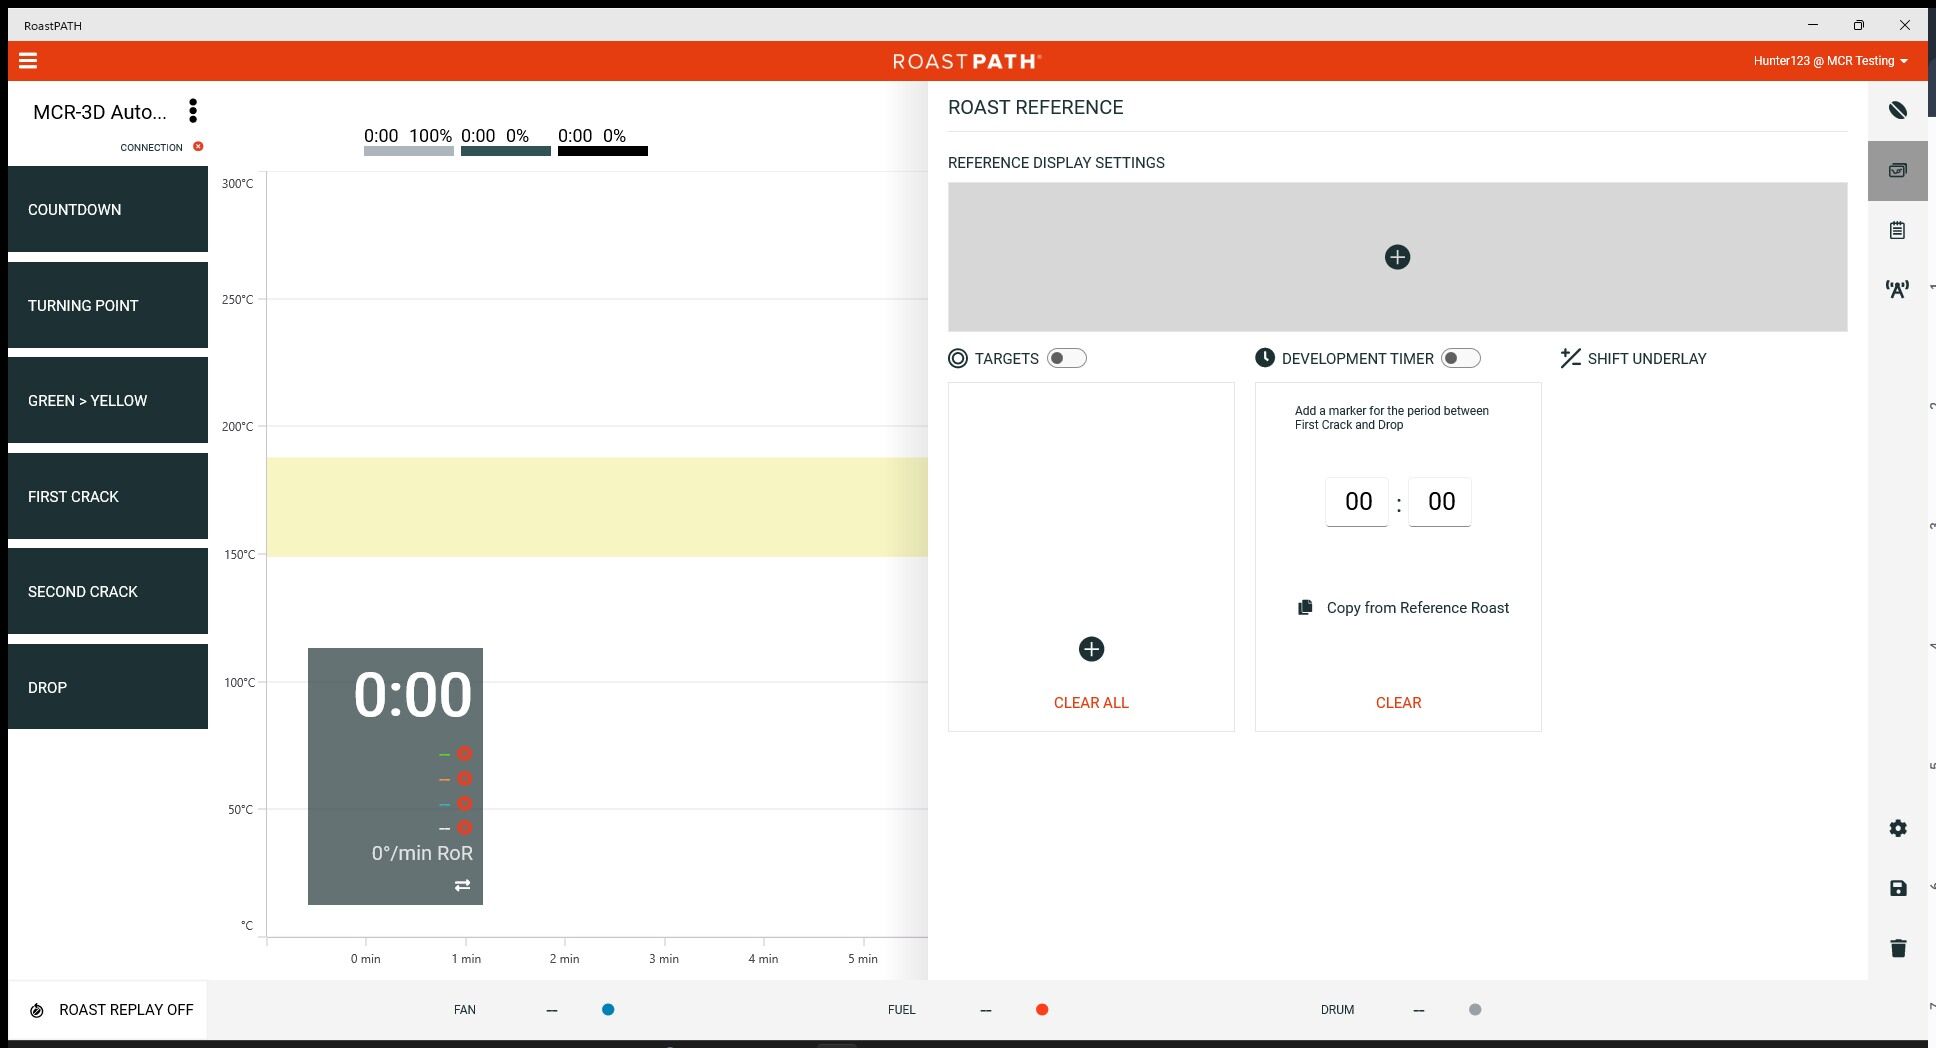Click the ROASTPATH logo in the header

967,61
